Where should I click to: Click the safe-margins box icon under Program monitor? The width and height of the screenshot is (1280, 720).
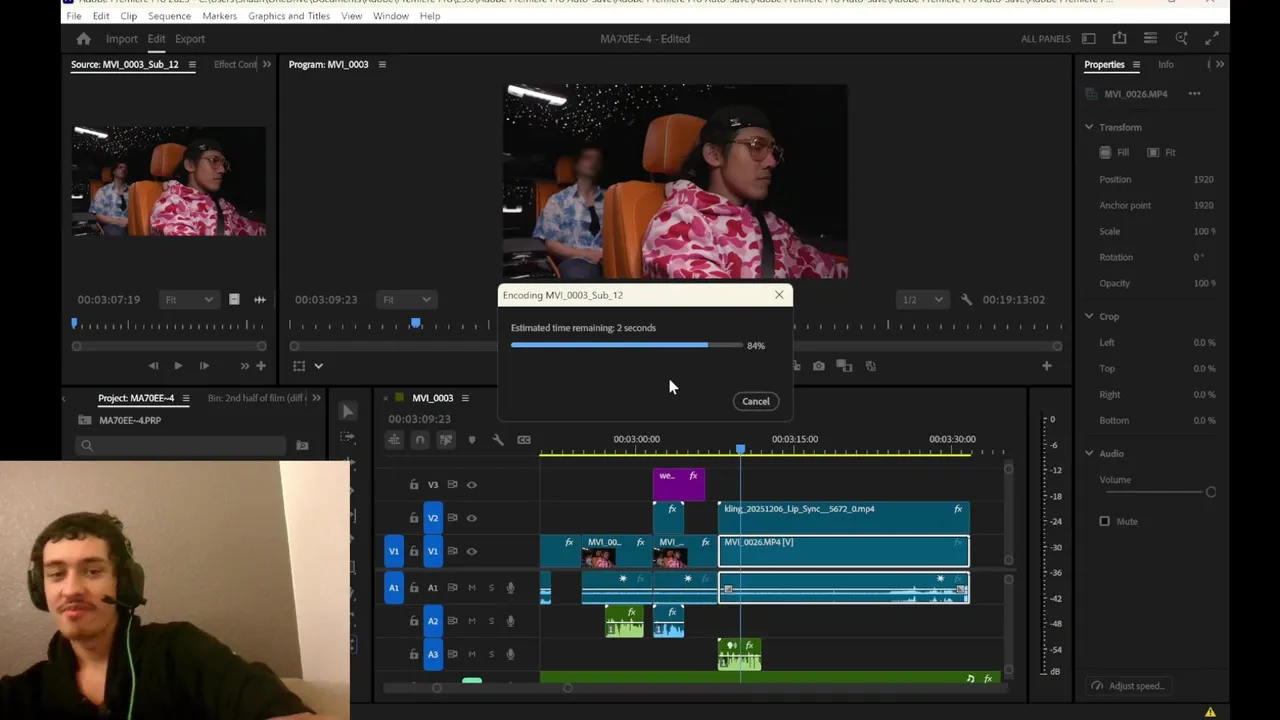pyautogui.click(x=299, y=366)
